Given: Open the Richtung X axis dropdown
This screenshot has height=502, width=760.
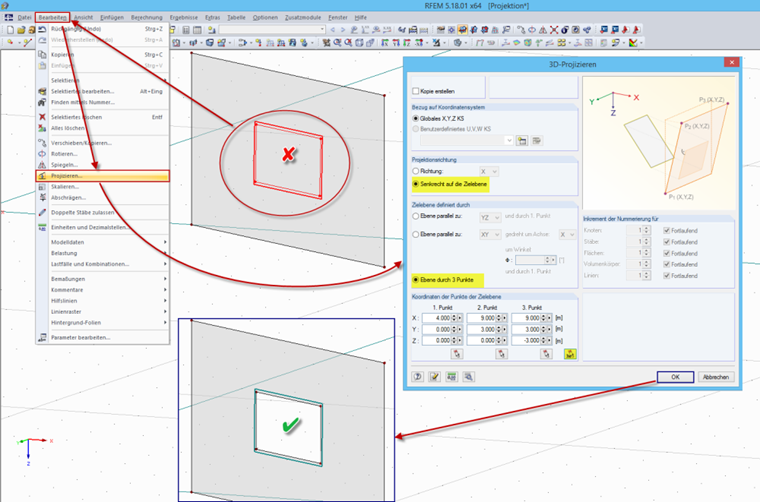Looking at the screenshot, I should 489,172.
